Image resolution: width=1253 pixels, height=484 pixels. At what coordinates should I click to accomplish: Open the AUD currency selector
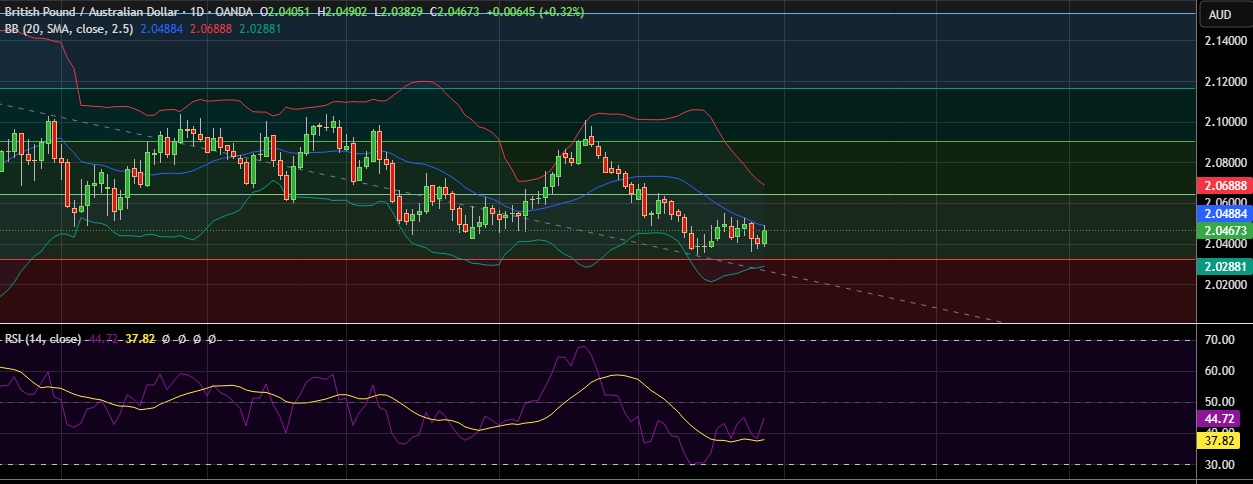(1219, 14)
